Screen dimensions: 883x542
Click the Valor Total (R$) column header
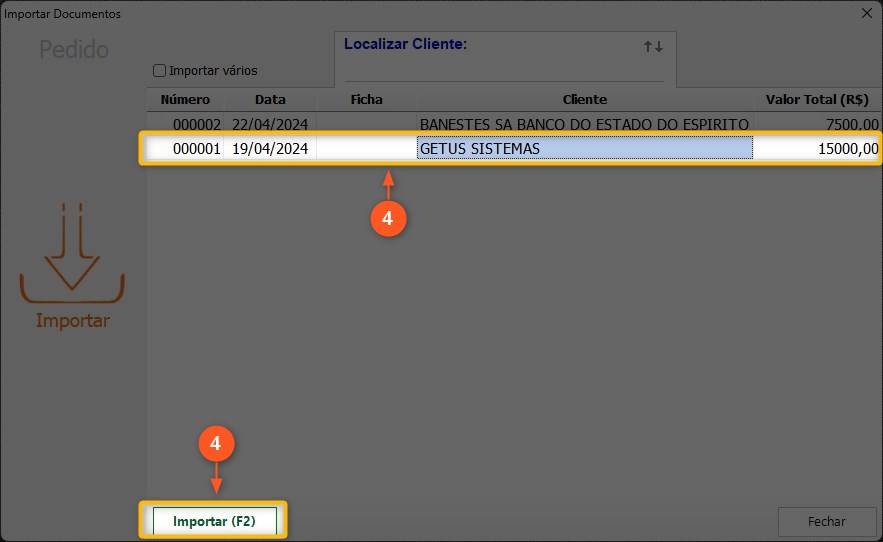pos(816,100)
